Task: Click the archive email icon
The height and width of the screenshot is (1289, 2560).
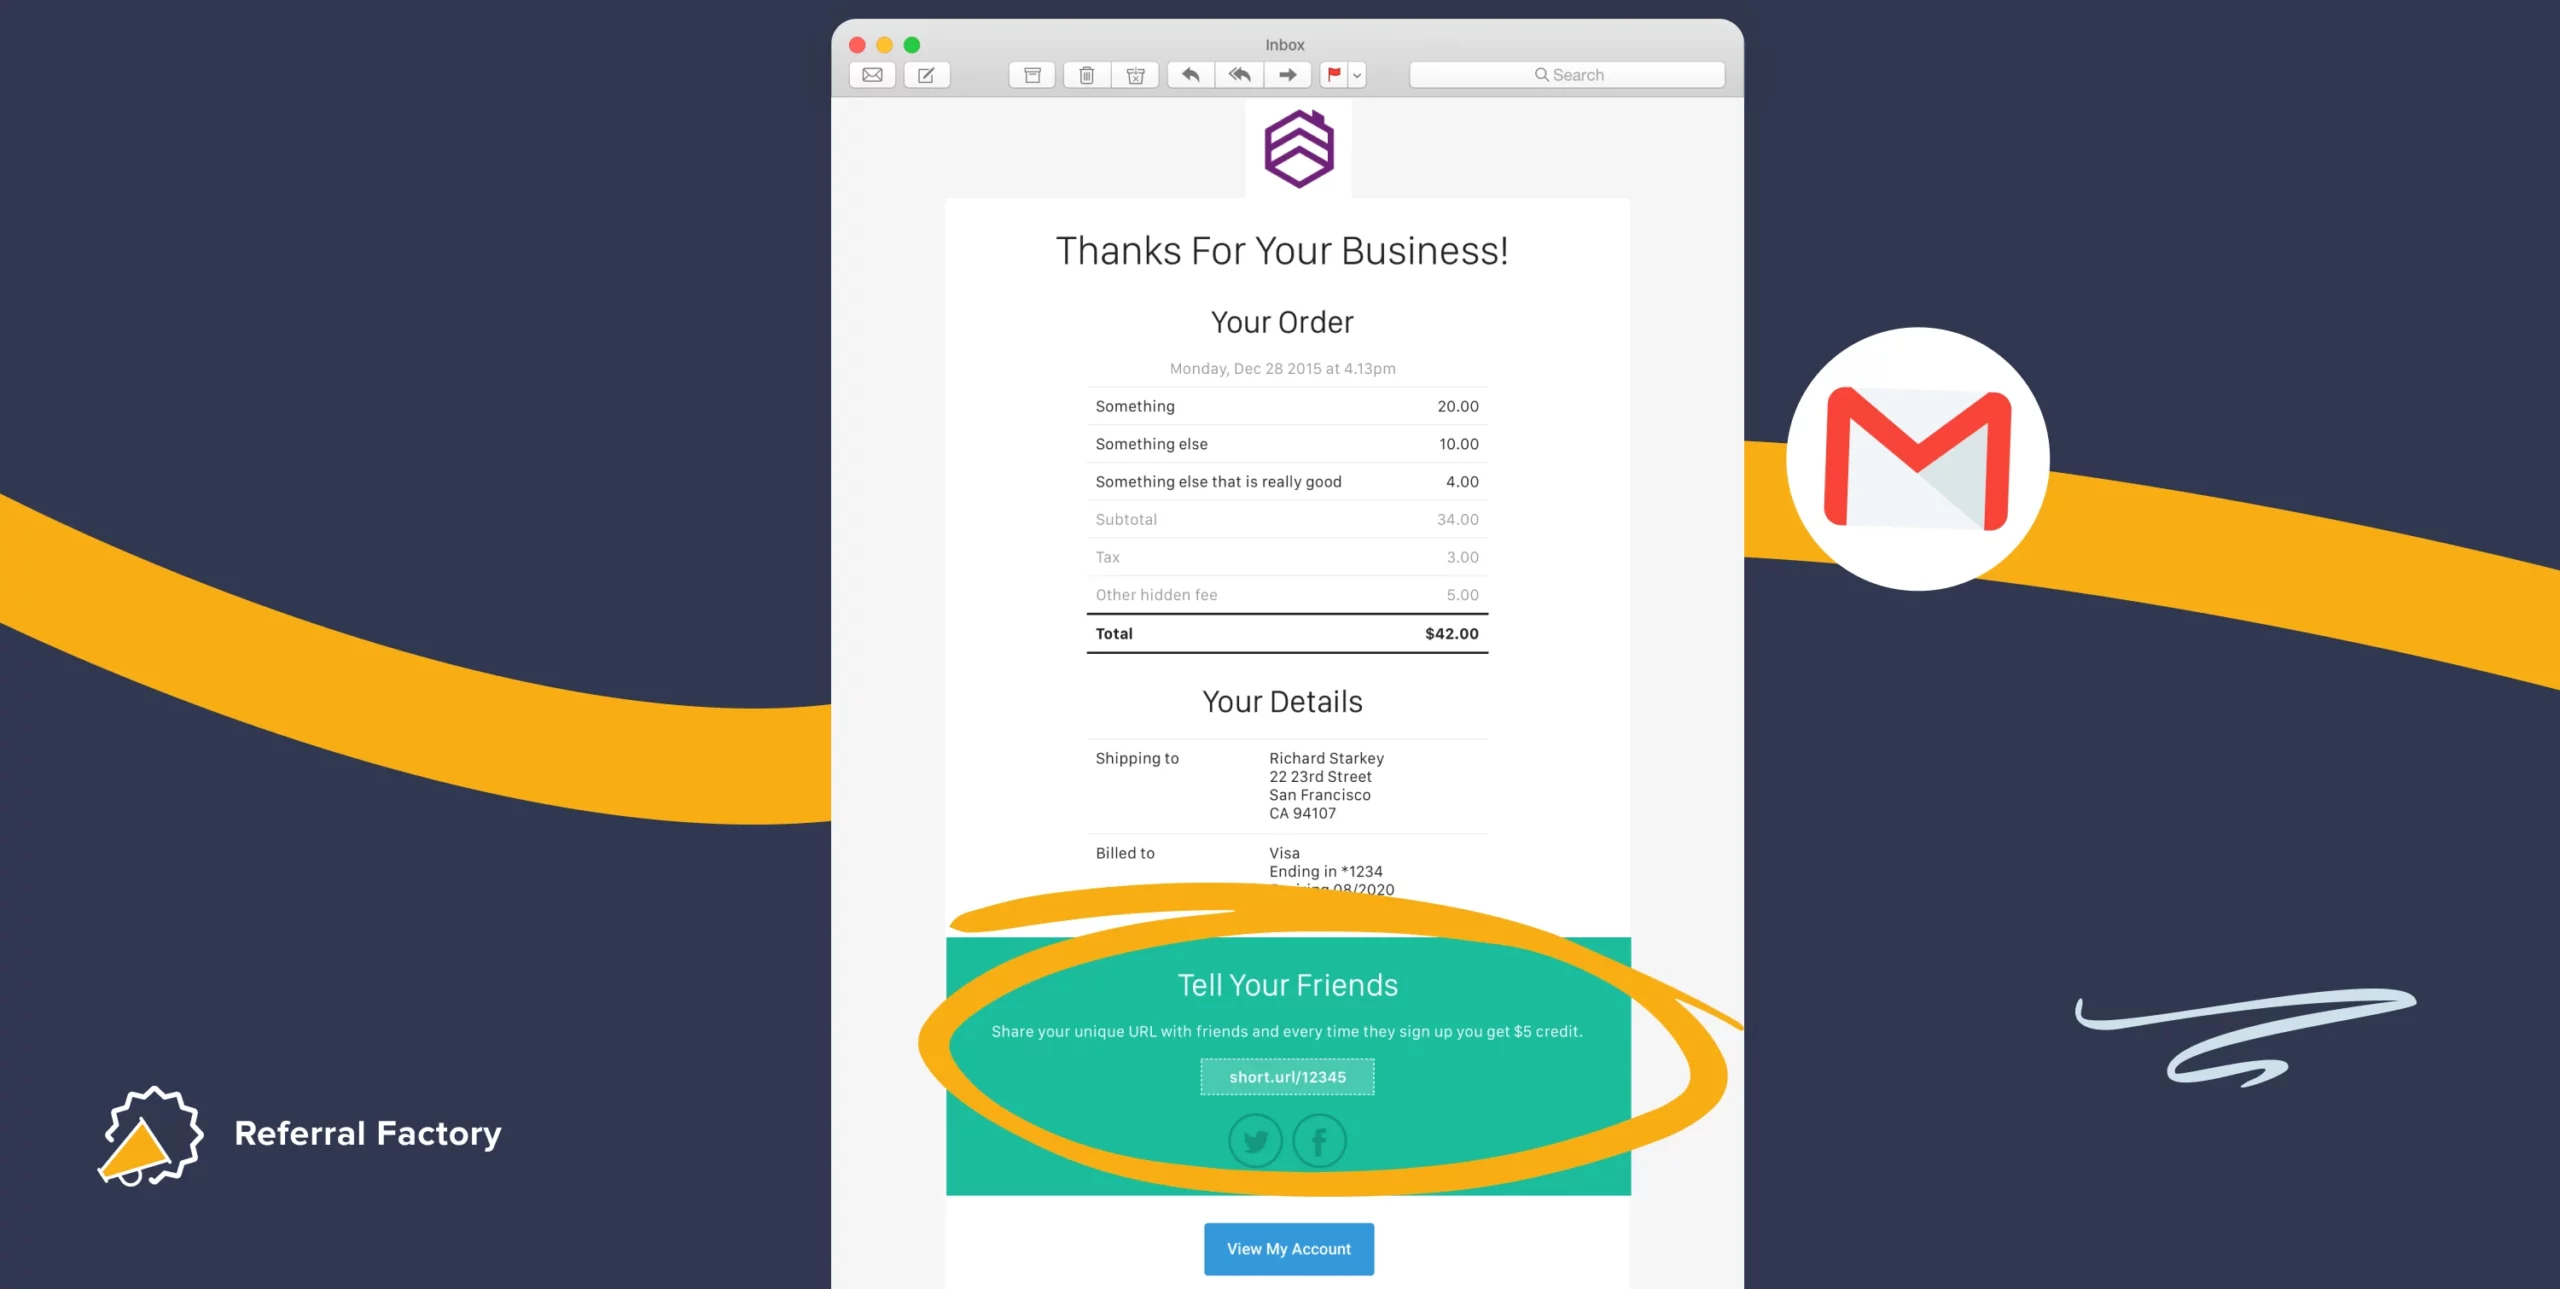Action: [1030, 76]
